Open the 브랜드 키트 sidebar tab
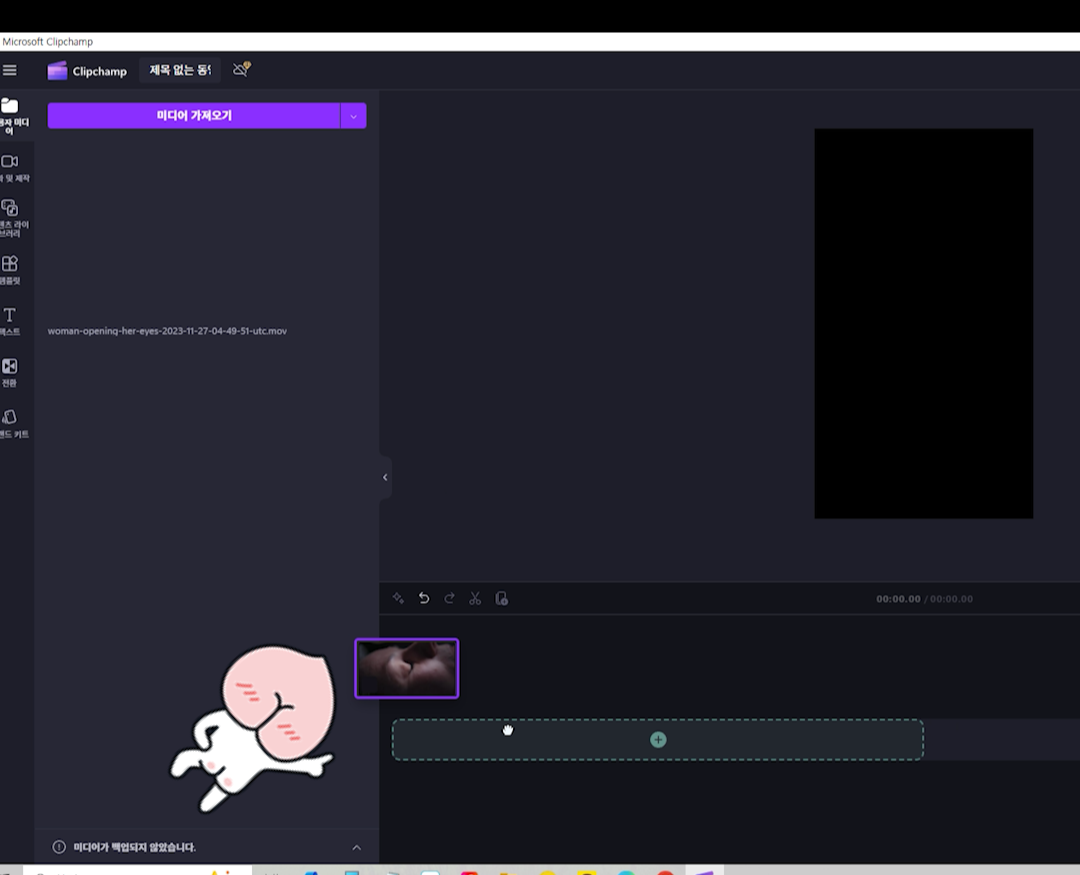1080x875 pixels. click(14, 424)
